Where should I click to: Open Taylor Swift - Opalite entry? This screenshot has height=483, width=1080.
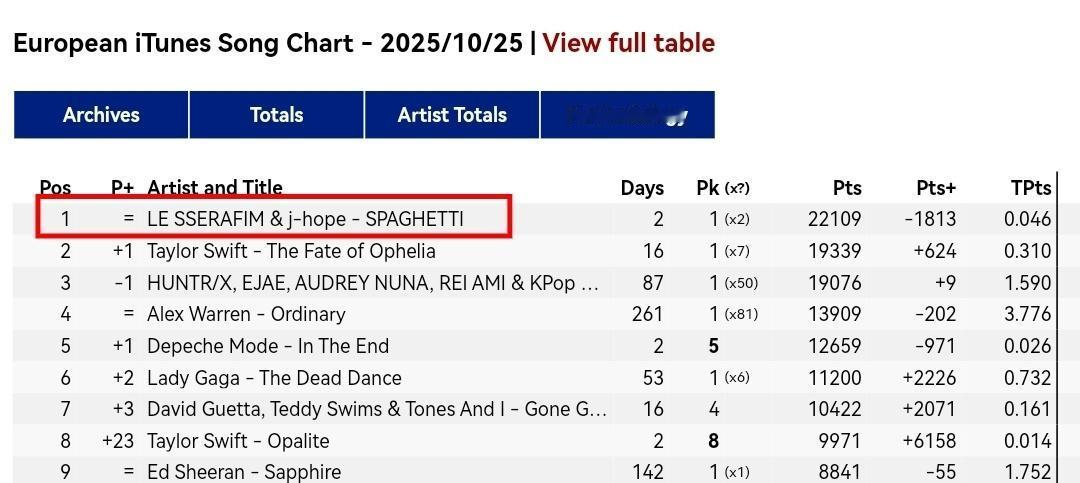pos(238,441)
